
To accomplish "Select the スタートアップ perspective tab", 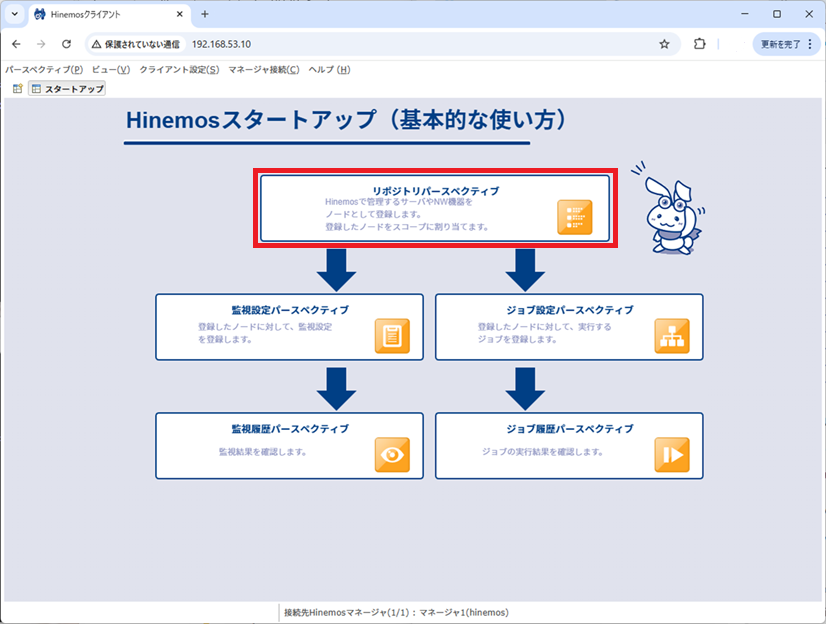I will click(67, 88).
